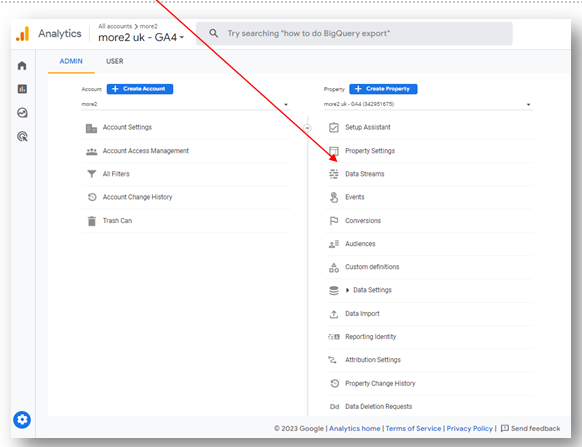
Task: Click the Custom definitions shapes icon
Action: (x=334, y=267)
